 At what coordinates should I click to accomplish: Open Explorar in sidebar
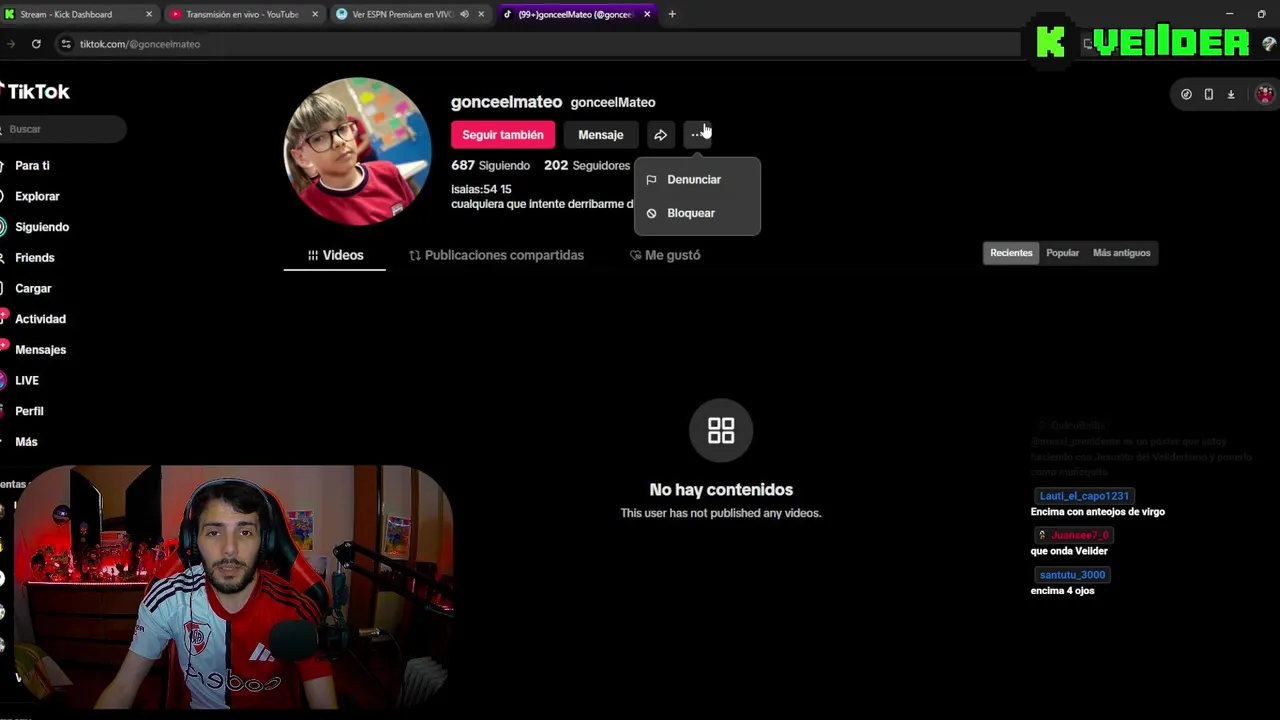37,197
